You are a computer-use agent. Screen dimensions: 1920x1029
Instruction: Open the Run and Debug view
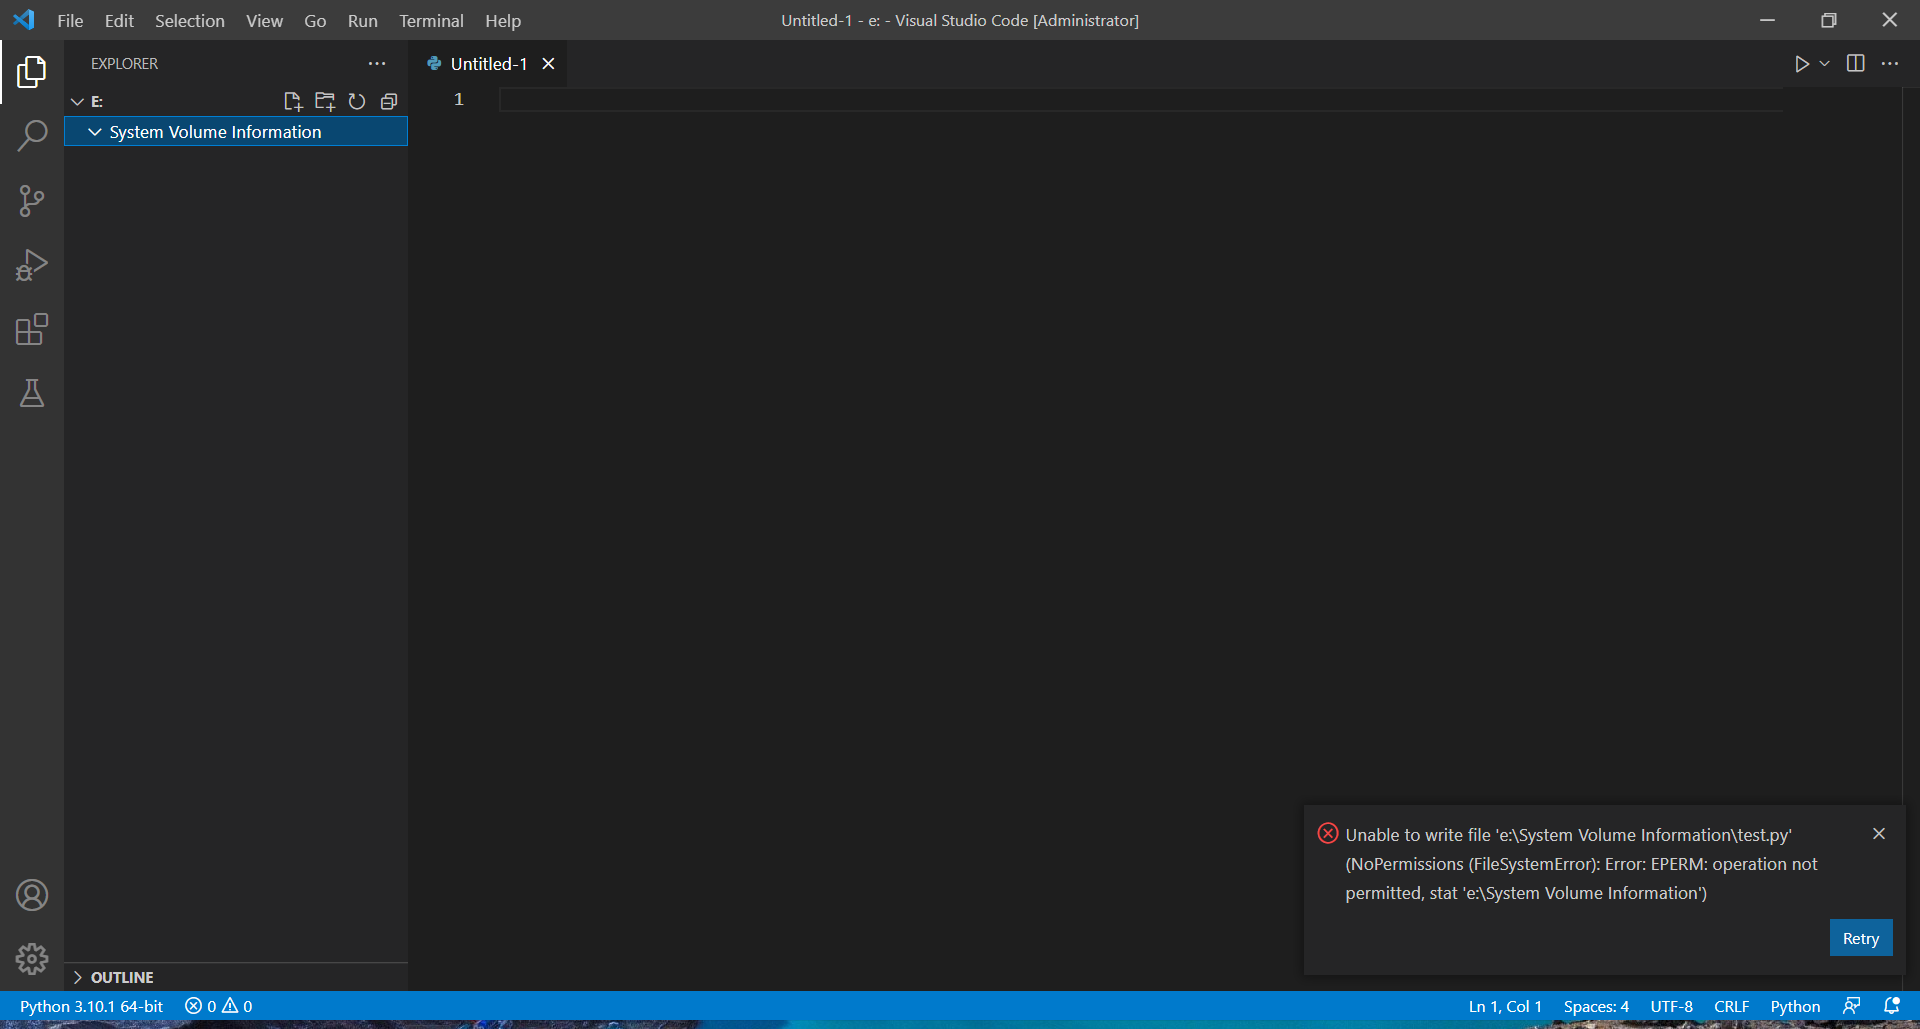coord(32,265)
